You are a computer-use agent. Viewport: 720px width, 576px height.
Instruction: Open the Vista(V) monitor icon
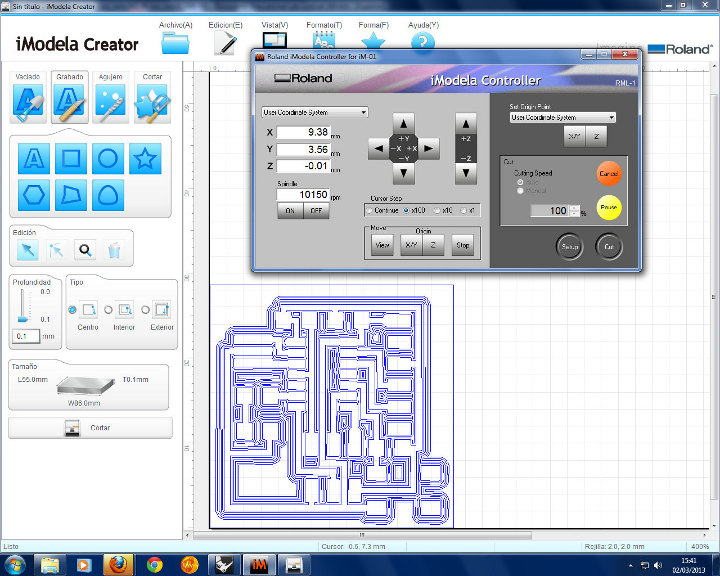[275, 40]
